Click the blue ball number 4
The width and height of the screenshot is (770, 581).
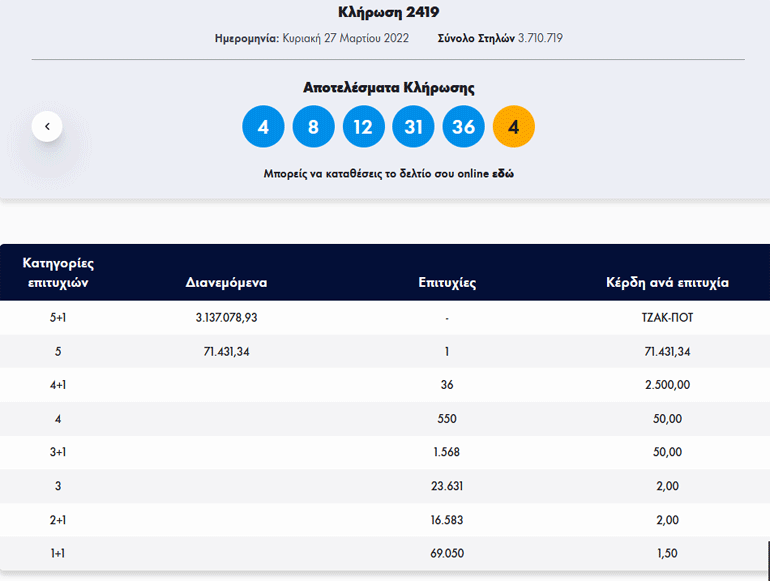(x=263, y=127)
